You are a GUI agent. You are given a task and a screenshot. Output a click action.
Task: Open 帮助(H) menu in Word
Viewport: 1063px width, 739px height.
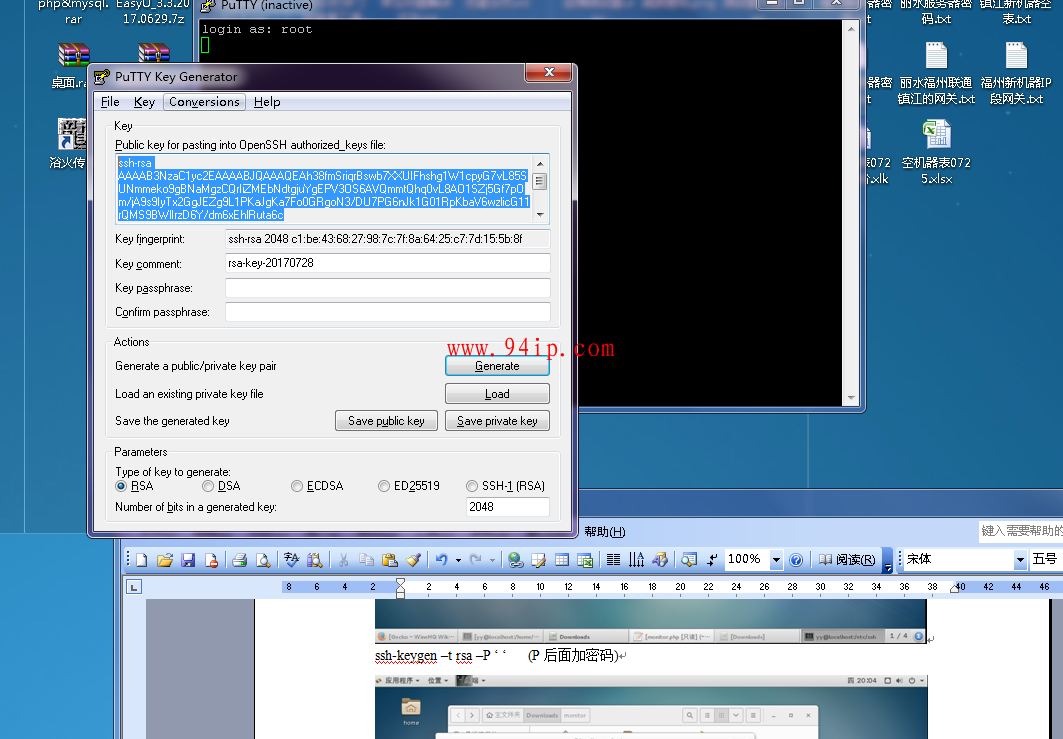pos(605,532)
